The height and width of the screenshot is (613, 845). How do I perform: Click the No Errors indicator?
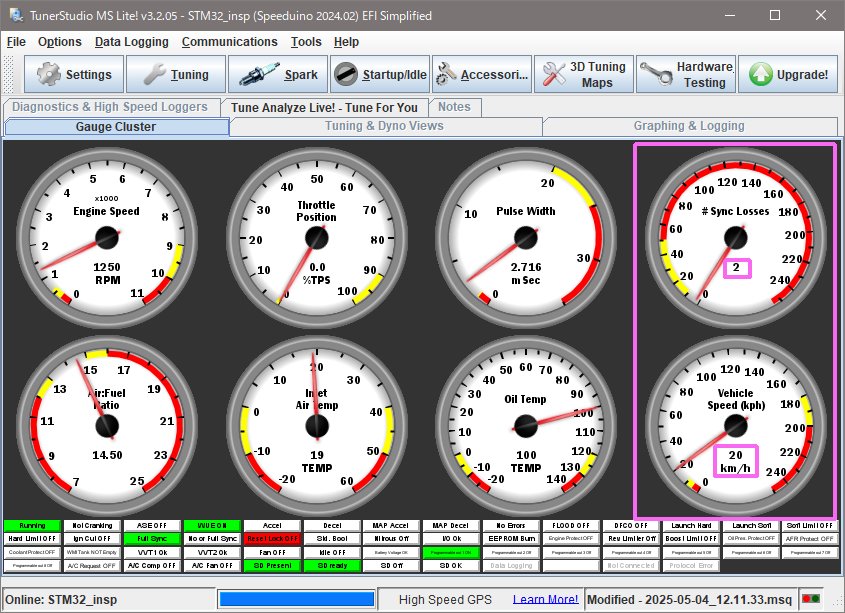(511, 525)
